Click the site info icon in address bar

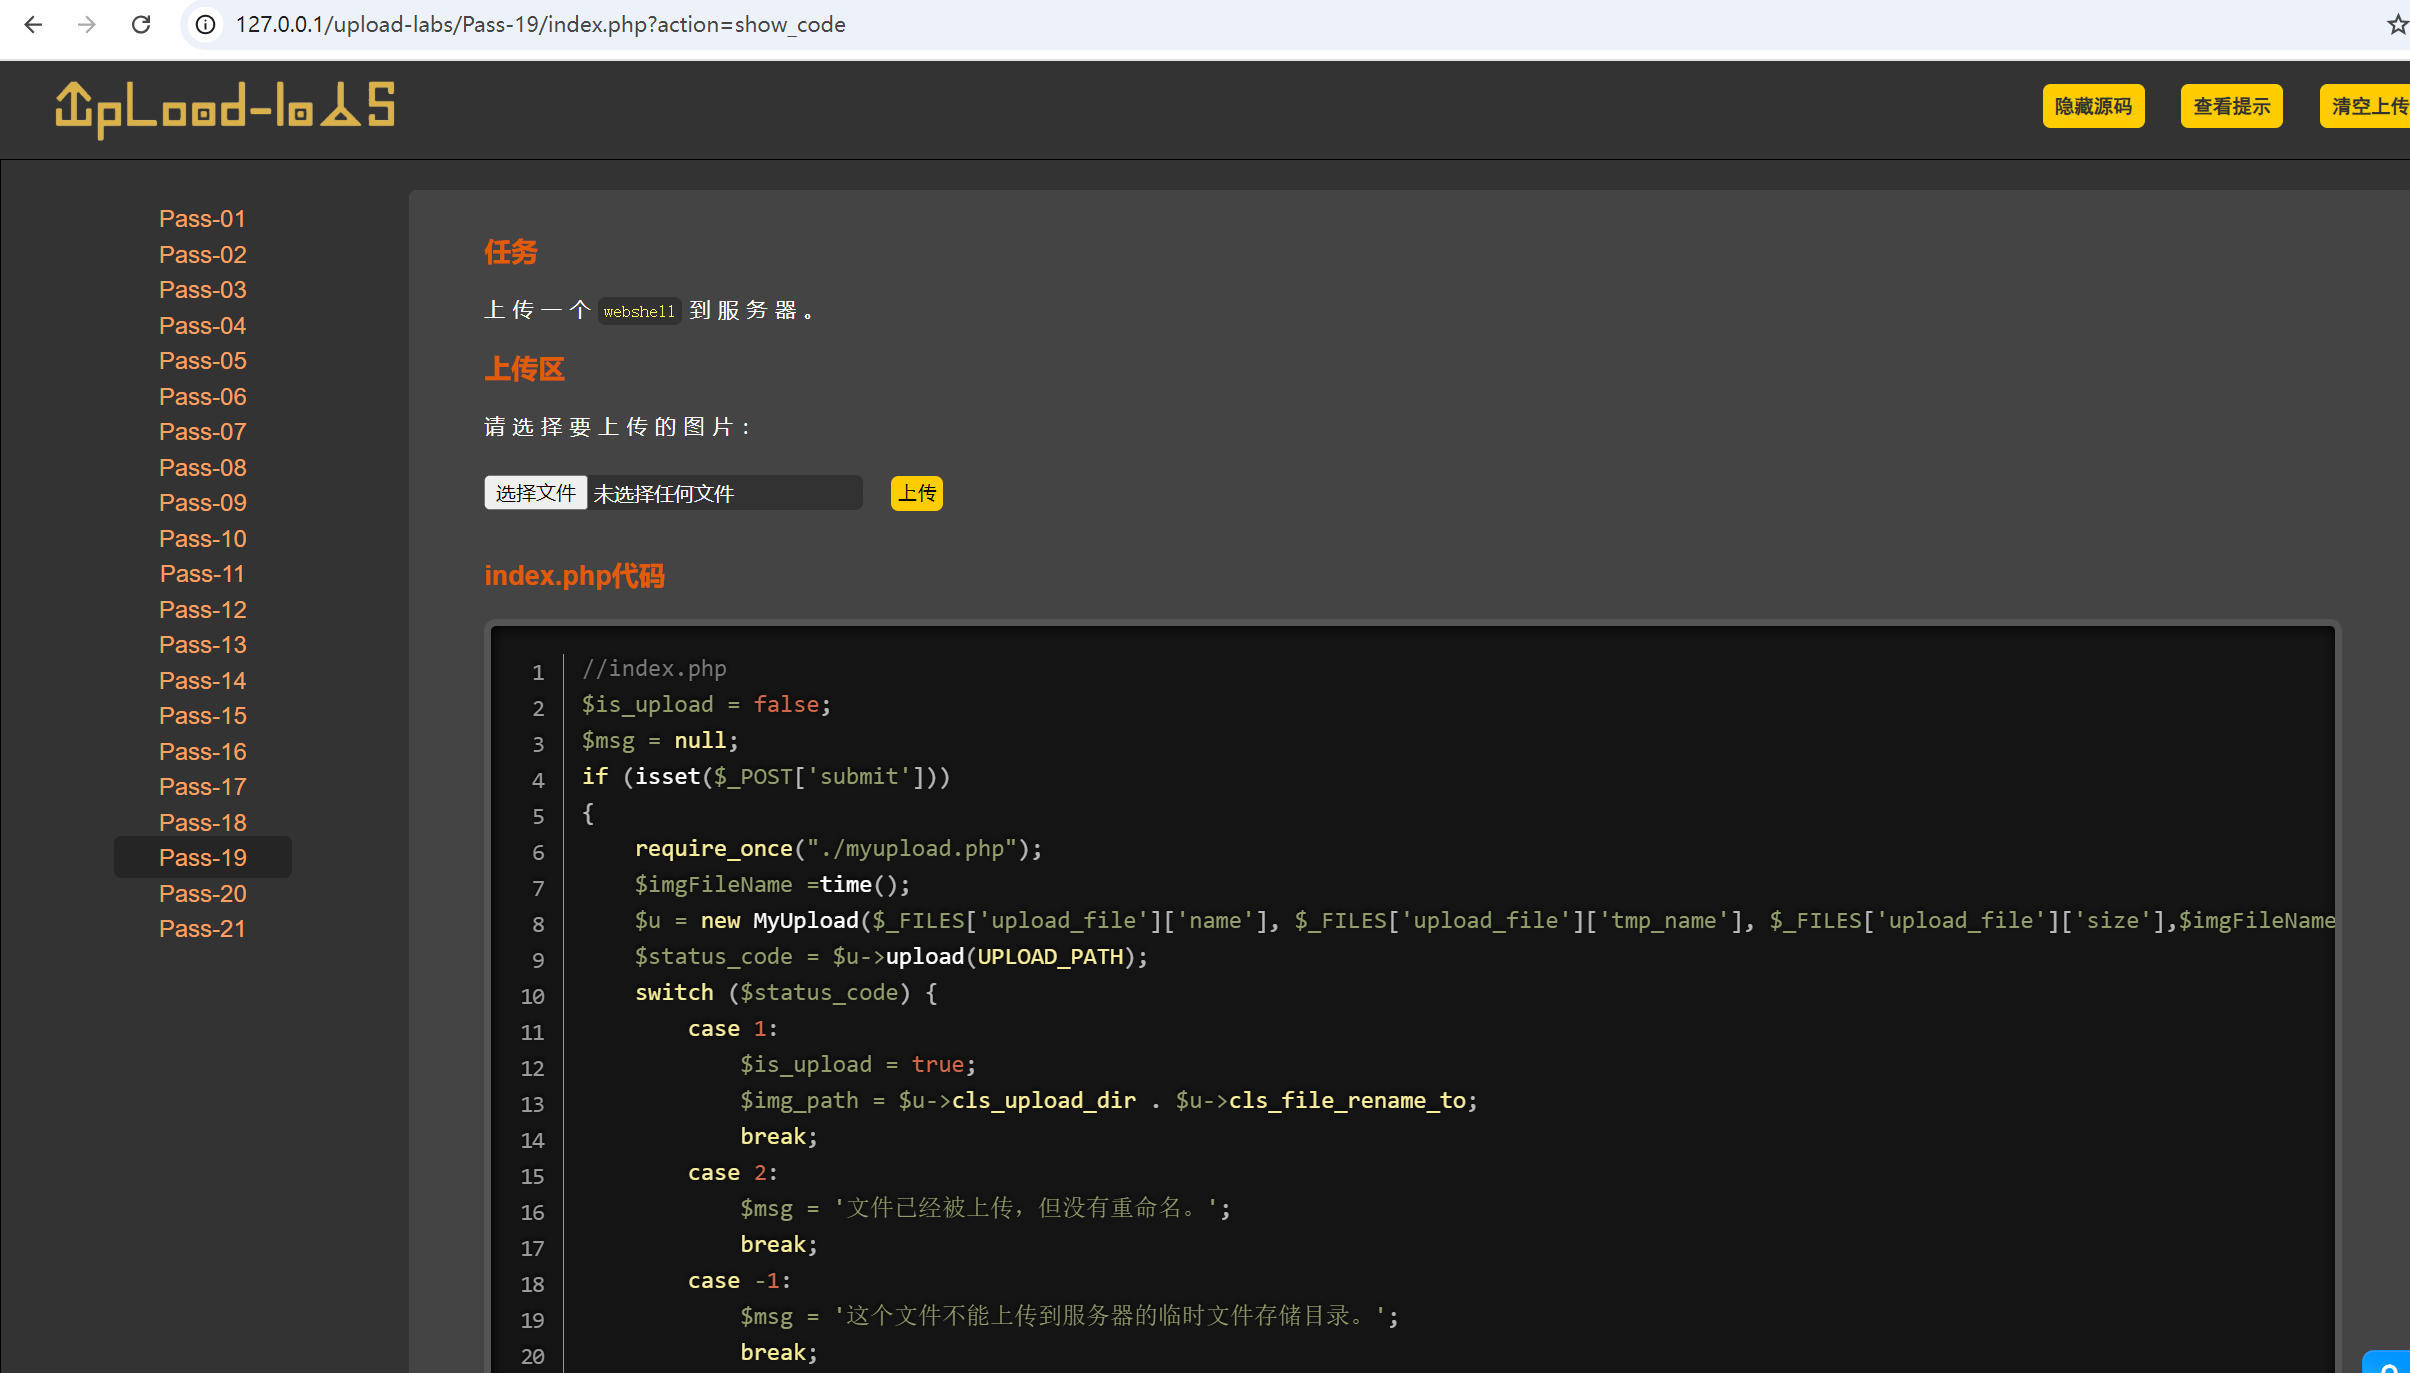(x=205, y=24)
